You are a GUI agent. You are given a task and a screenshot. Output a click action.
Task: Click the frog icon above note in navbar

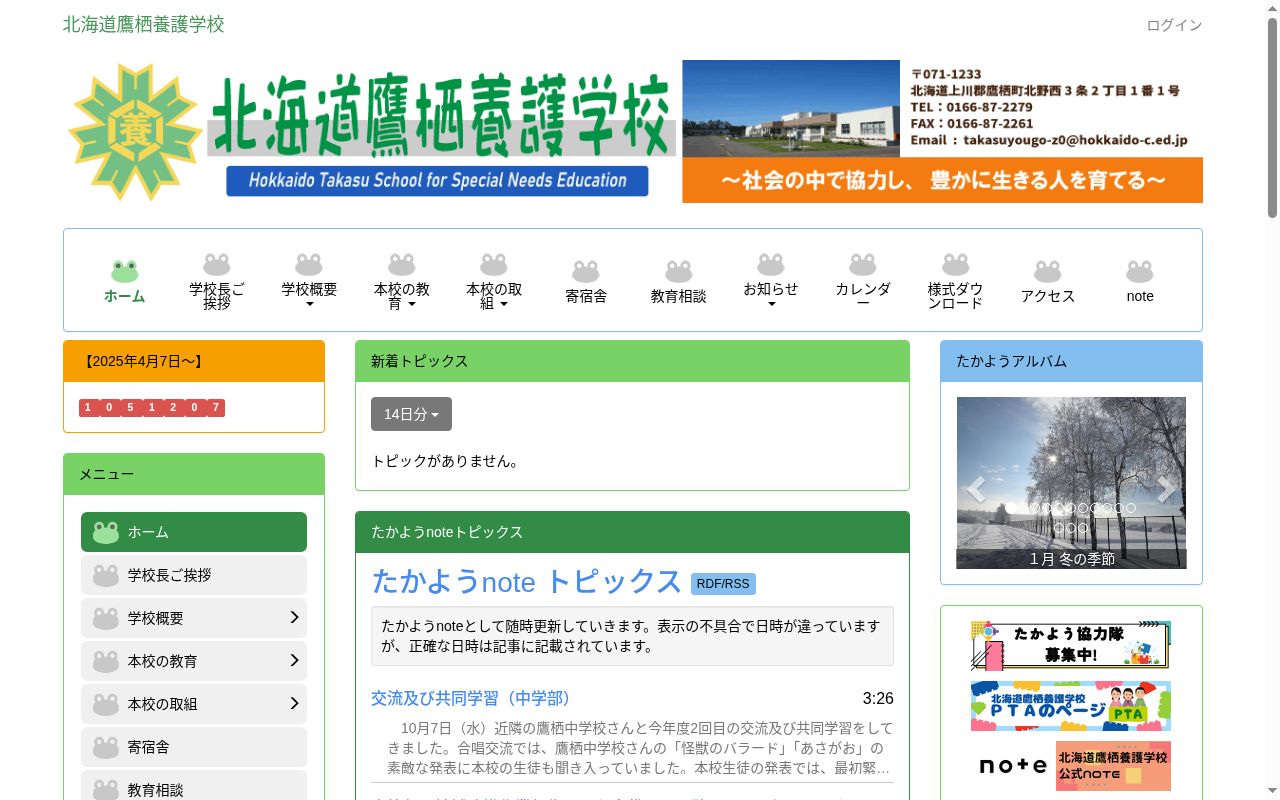point(1140,271)
